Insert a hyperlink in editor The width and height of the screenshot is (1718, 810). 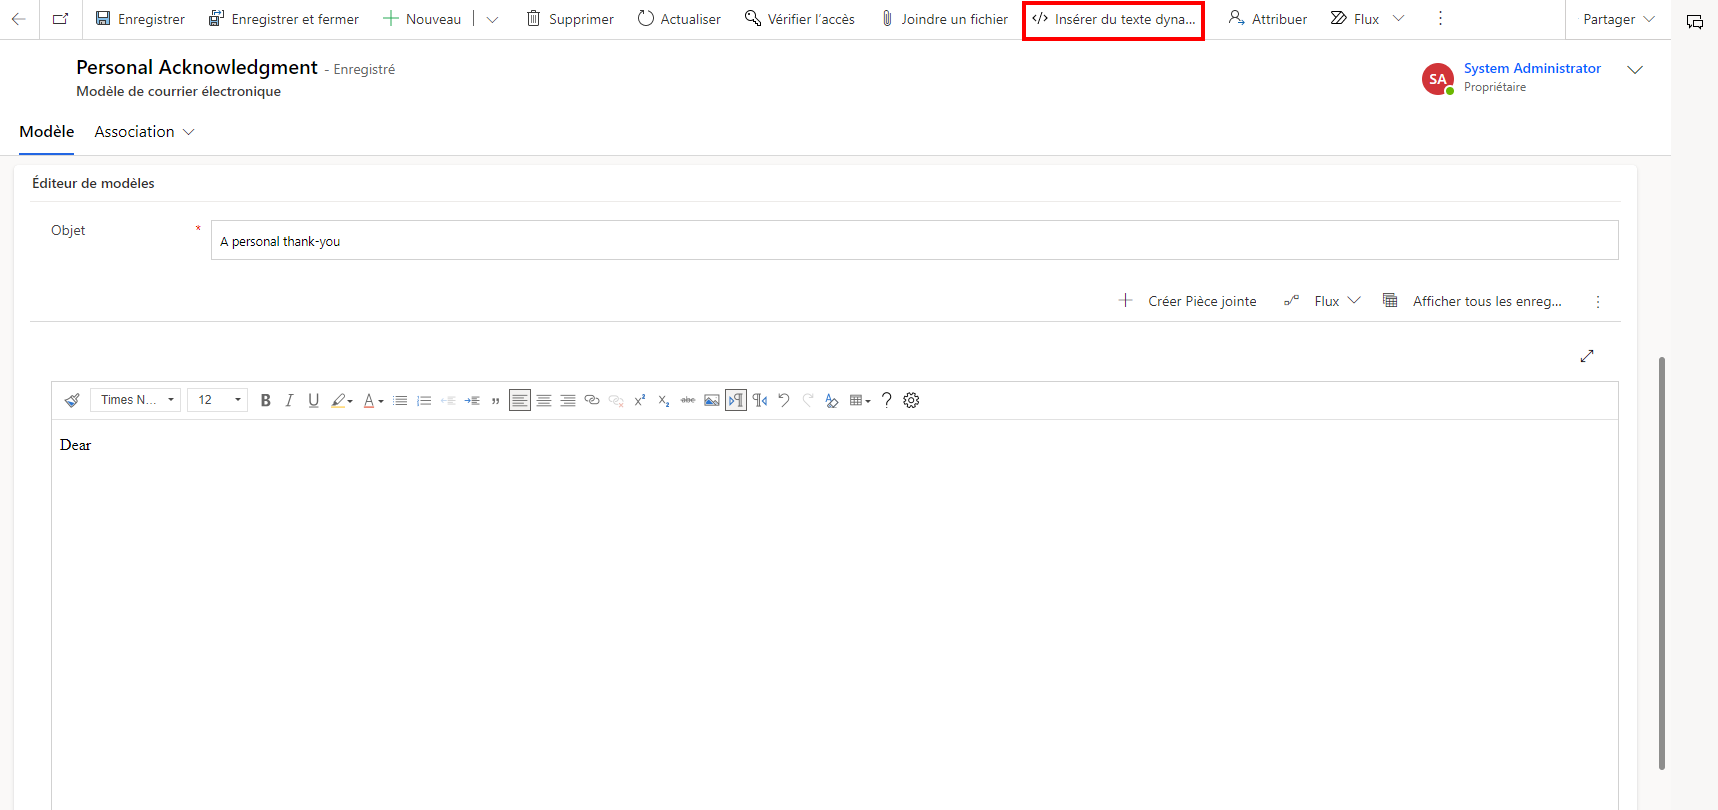point(592,400)
